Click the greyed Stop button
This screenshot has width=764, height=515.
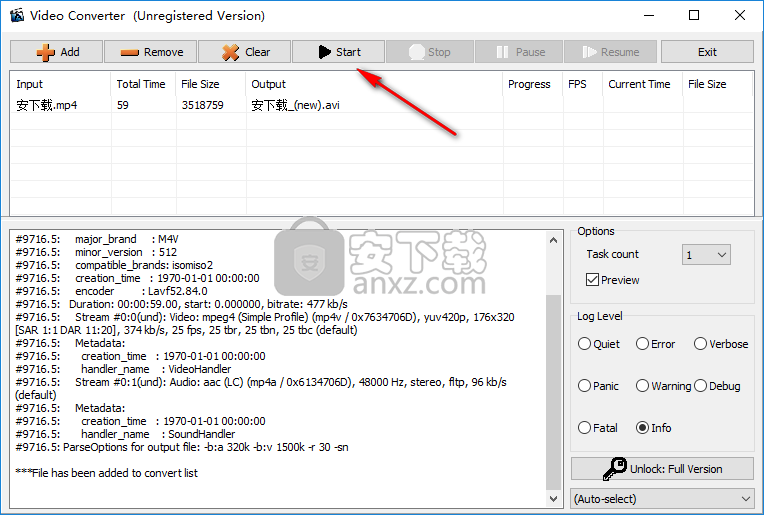[x=430, y=52]
